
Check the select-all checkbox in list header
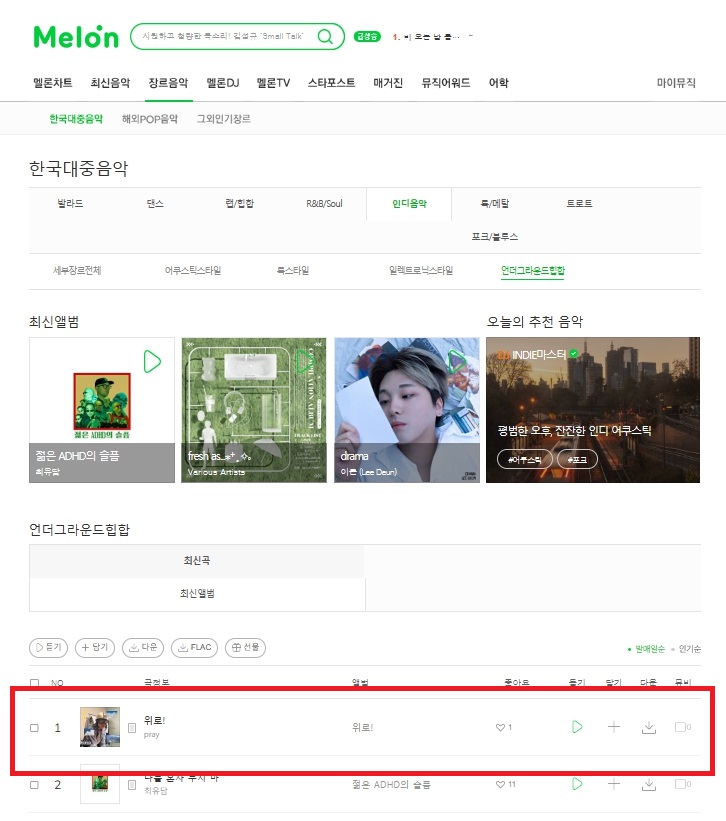(x=35, y=683)
